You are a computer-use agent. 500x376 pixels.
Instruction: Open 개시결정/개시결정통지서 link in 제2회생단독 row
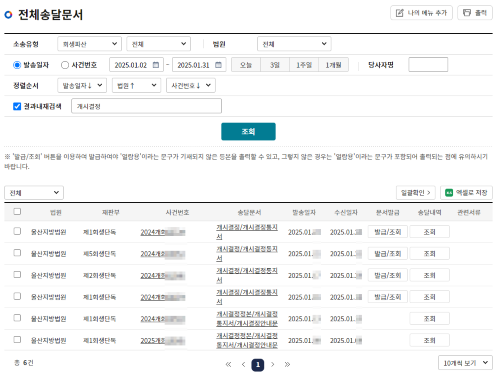click(247, 275)
